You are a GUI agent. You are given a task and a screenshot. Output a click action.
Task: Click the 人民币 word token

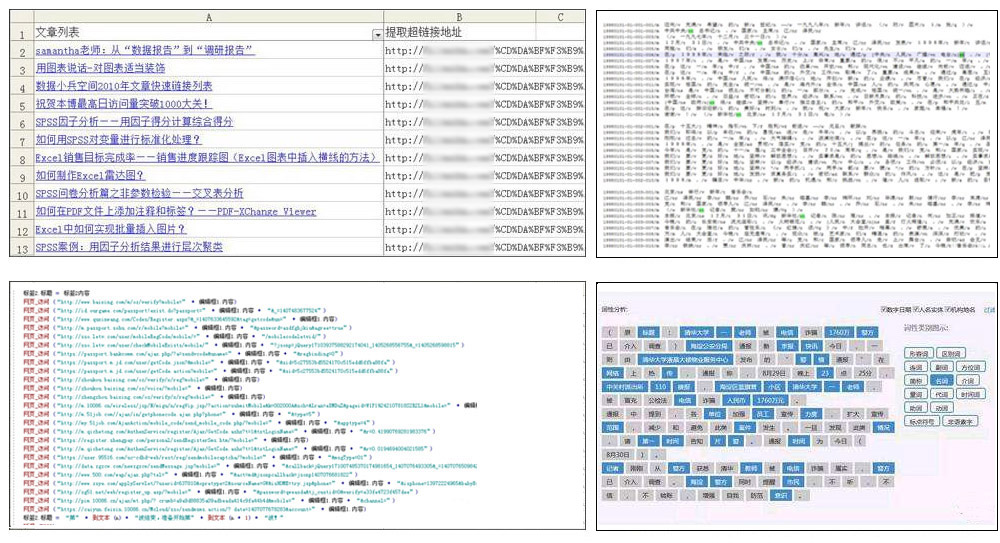[737, 400]
